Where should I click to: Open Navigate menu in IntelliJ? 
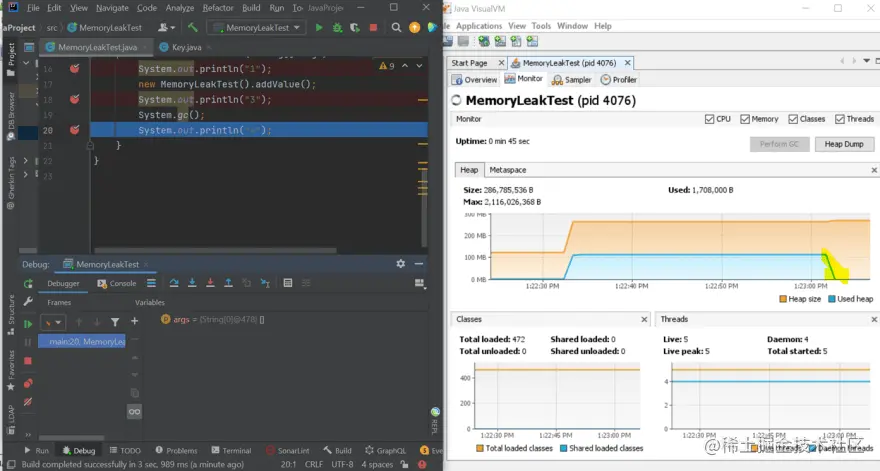(x=112, y=8)
